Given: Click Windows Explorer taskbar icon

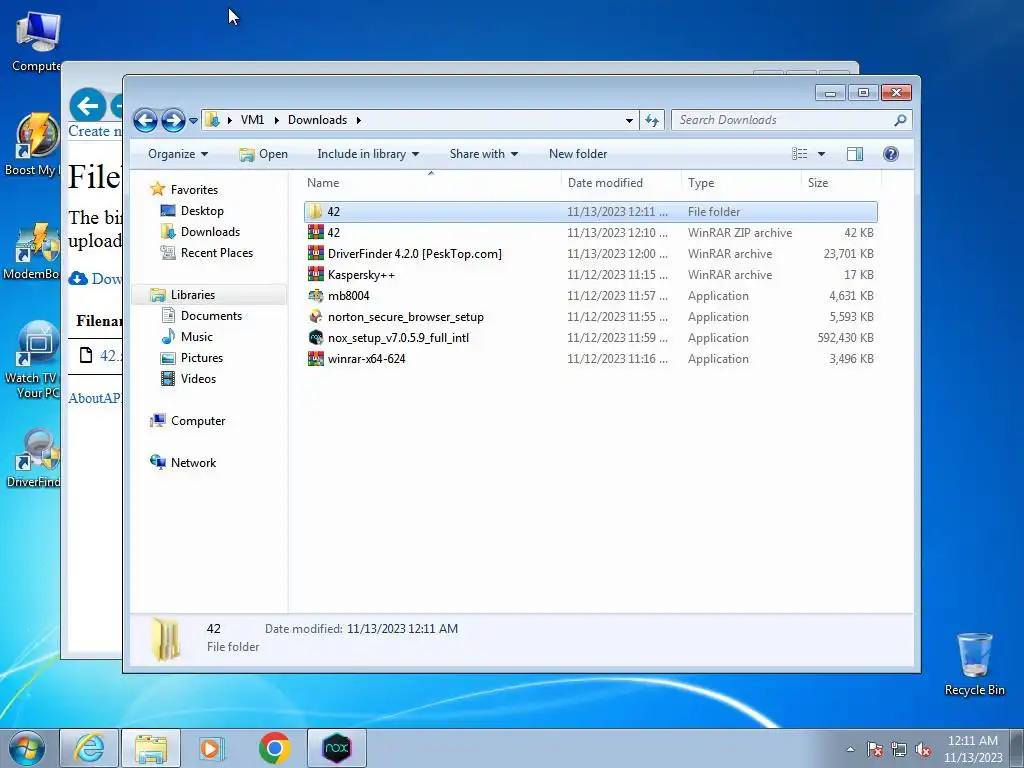Looking at the screenshot, I should (150, 748).
